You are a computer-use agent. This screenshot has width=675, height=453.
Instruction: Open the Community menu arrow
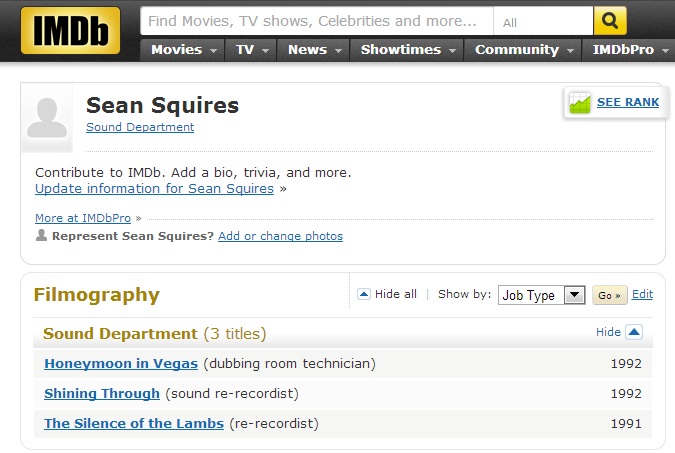coord(570,51)
